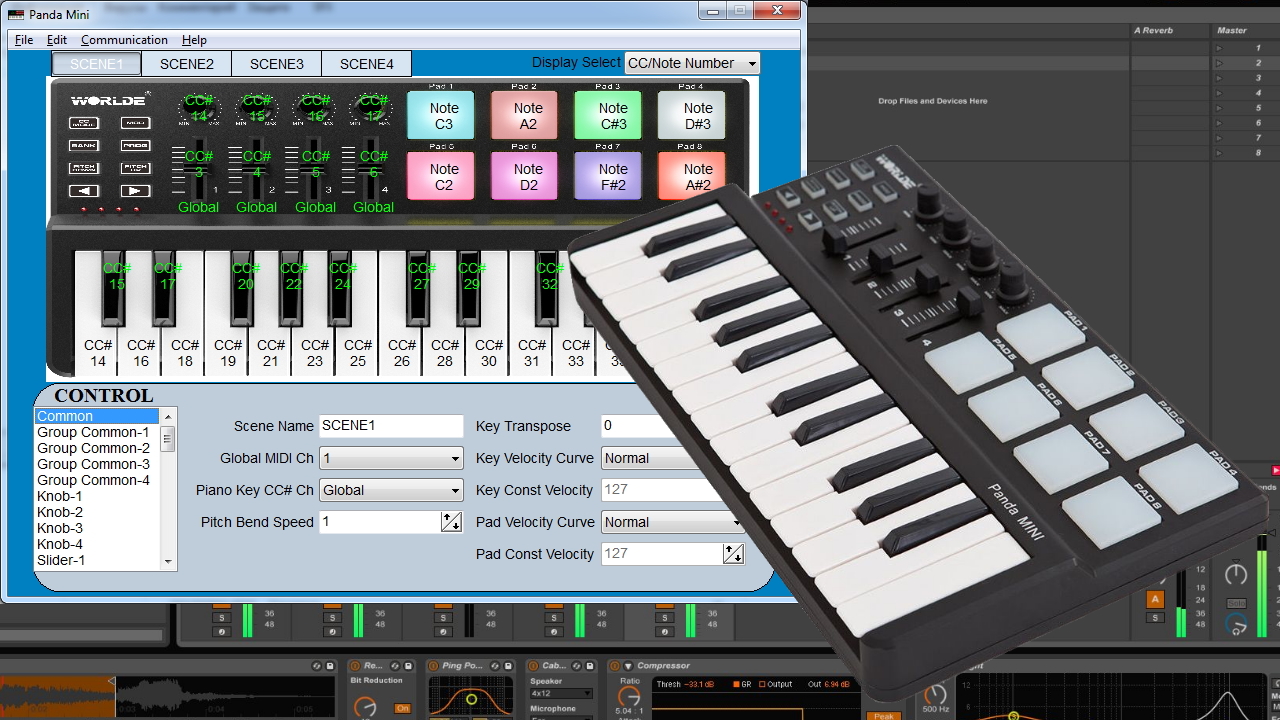The height and width of the screenshot is (720, 1280).
Task: Open the Key Velocity Curve dropdown
Action: click(673, 458)
